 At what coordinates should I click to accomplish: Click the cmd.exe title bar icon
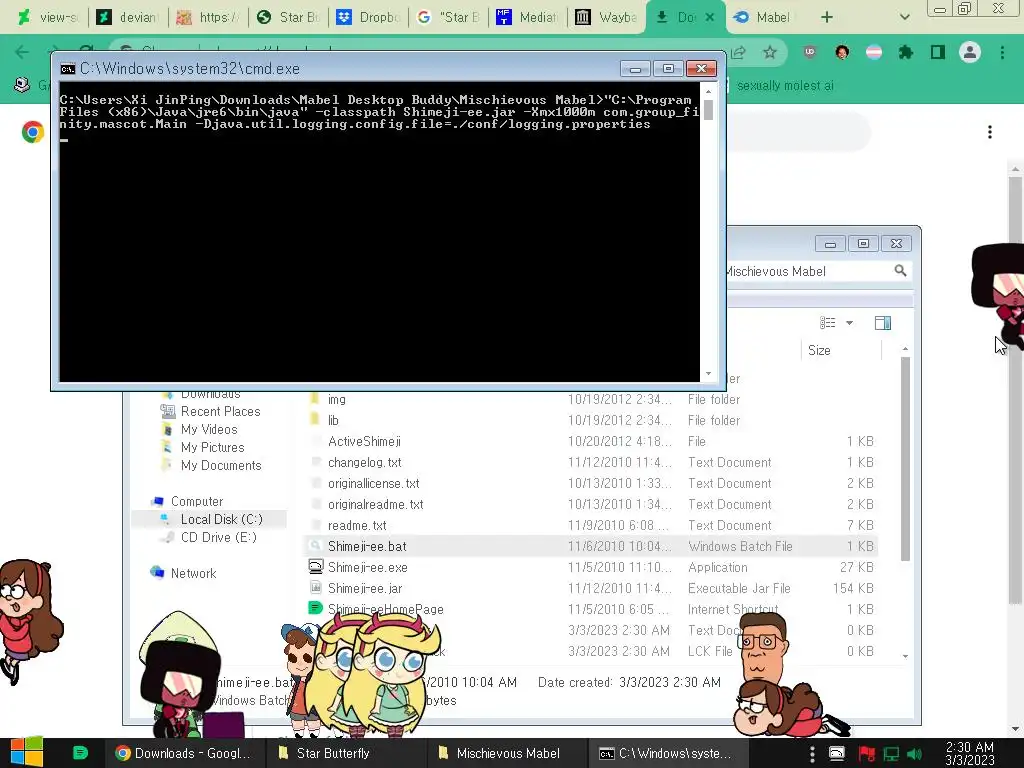[x=67, y=69]
